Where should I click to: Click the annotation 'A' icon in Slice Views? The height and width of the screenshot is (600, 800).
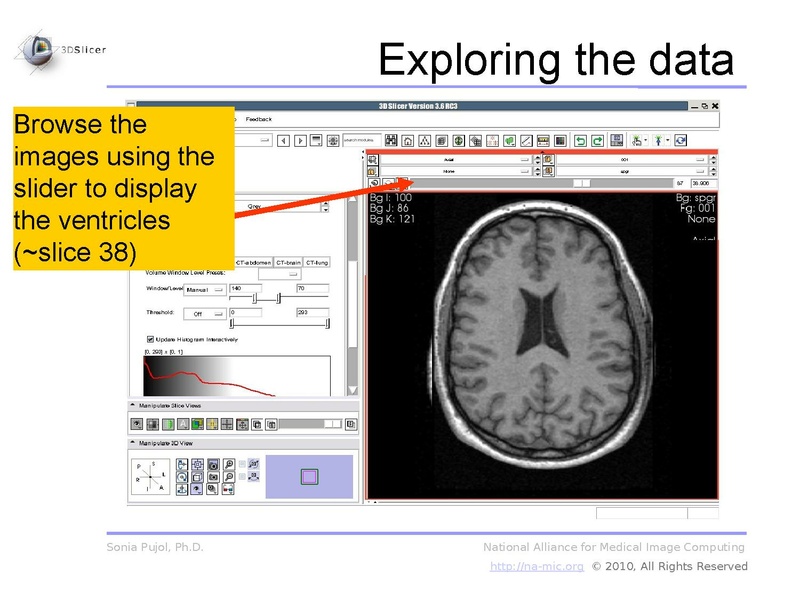(183, 424)
